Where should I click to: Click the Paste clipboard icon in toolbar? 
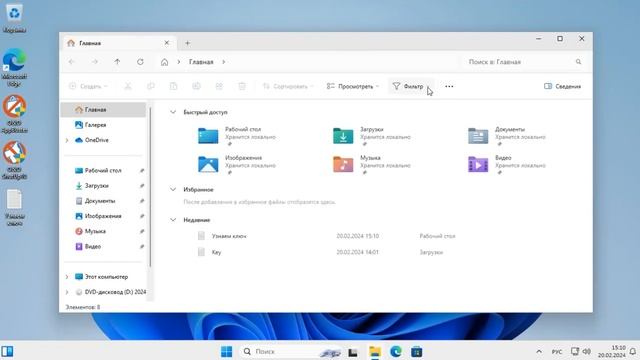pos(173,86)
